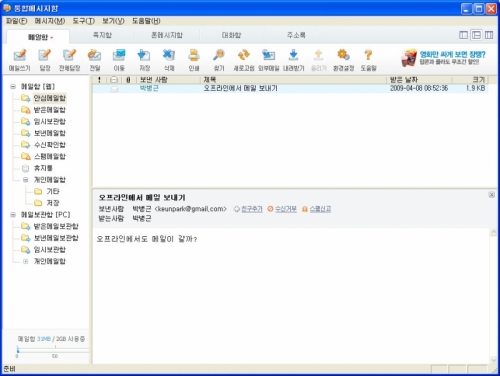Viewport: 500px width, 376px height.
Task: Click sender 박병근 in the mail list
Action: (149, 88)
